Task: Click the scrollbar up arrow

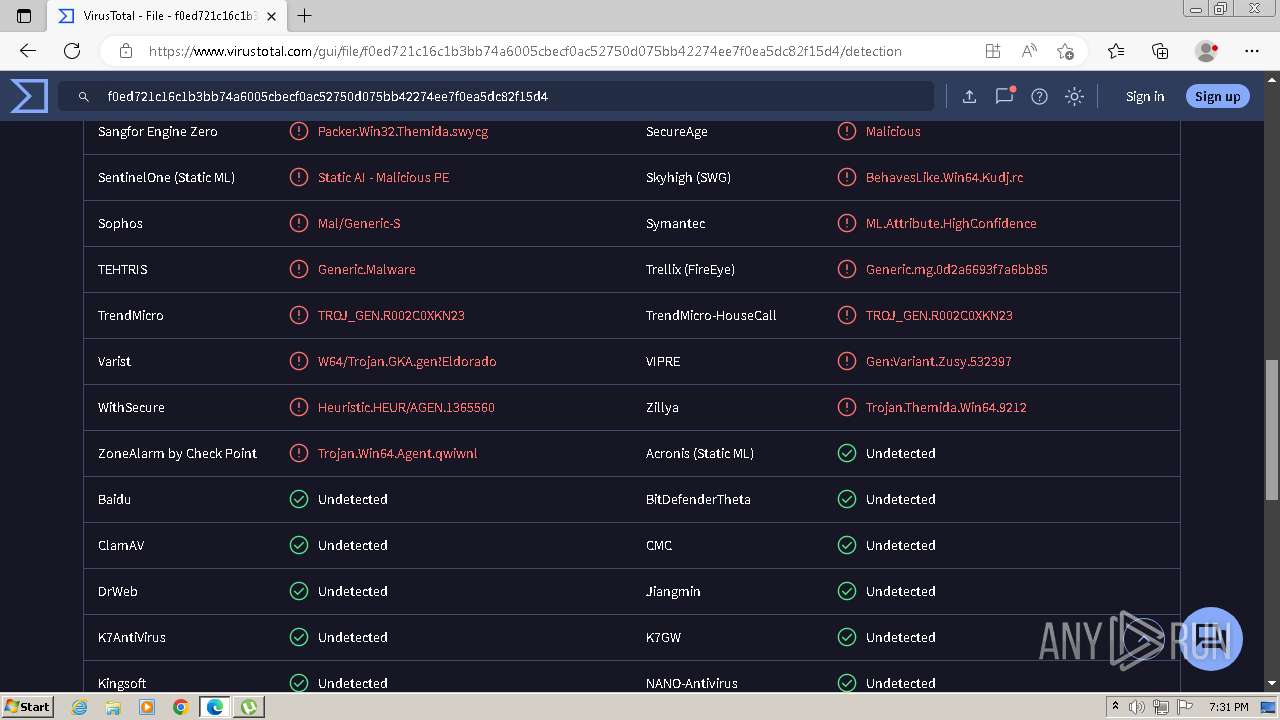Action: (x=1272, y=79)
